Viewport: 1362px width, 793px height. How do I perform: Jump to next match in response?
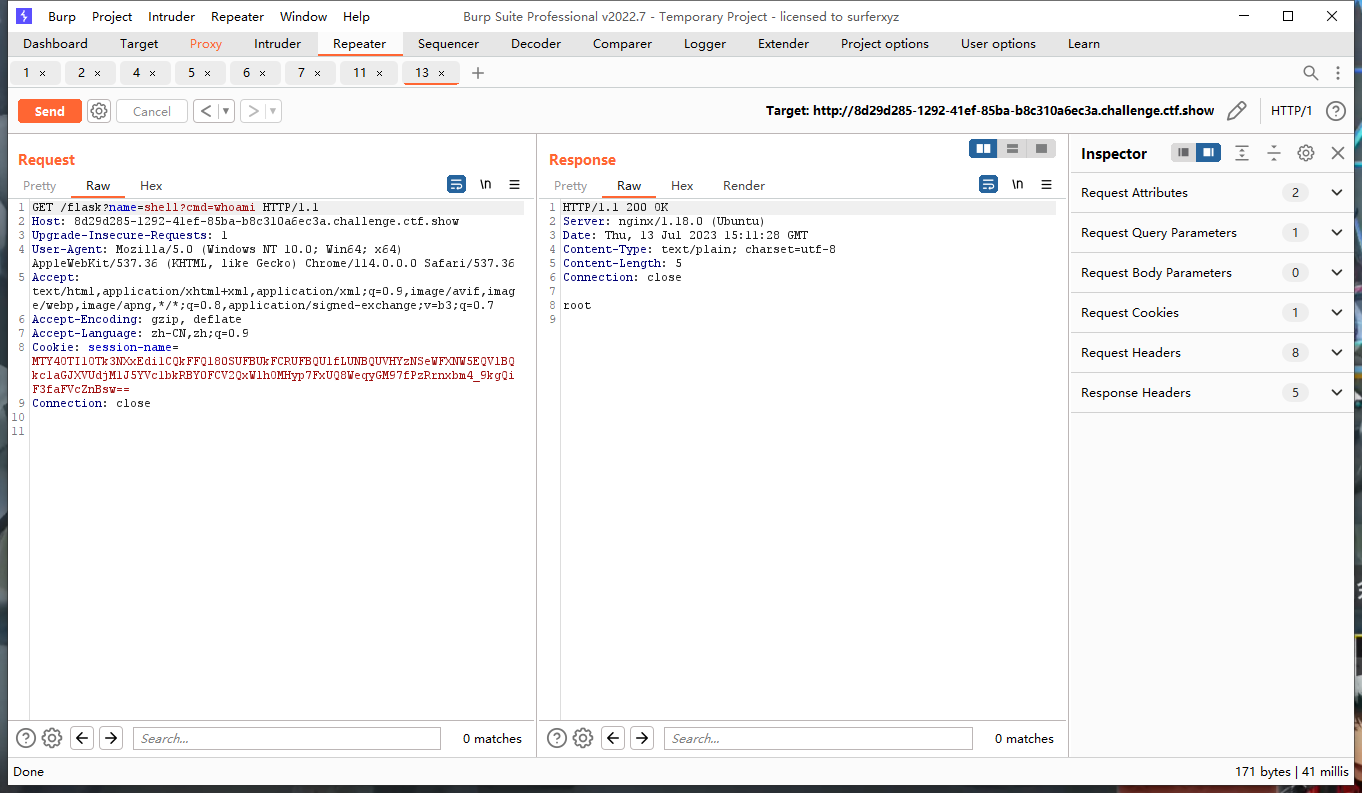pos(642,738)
